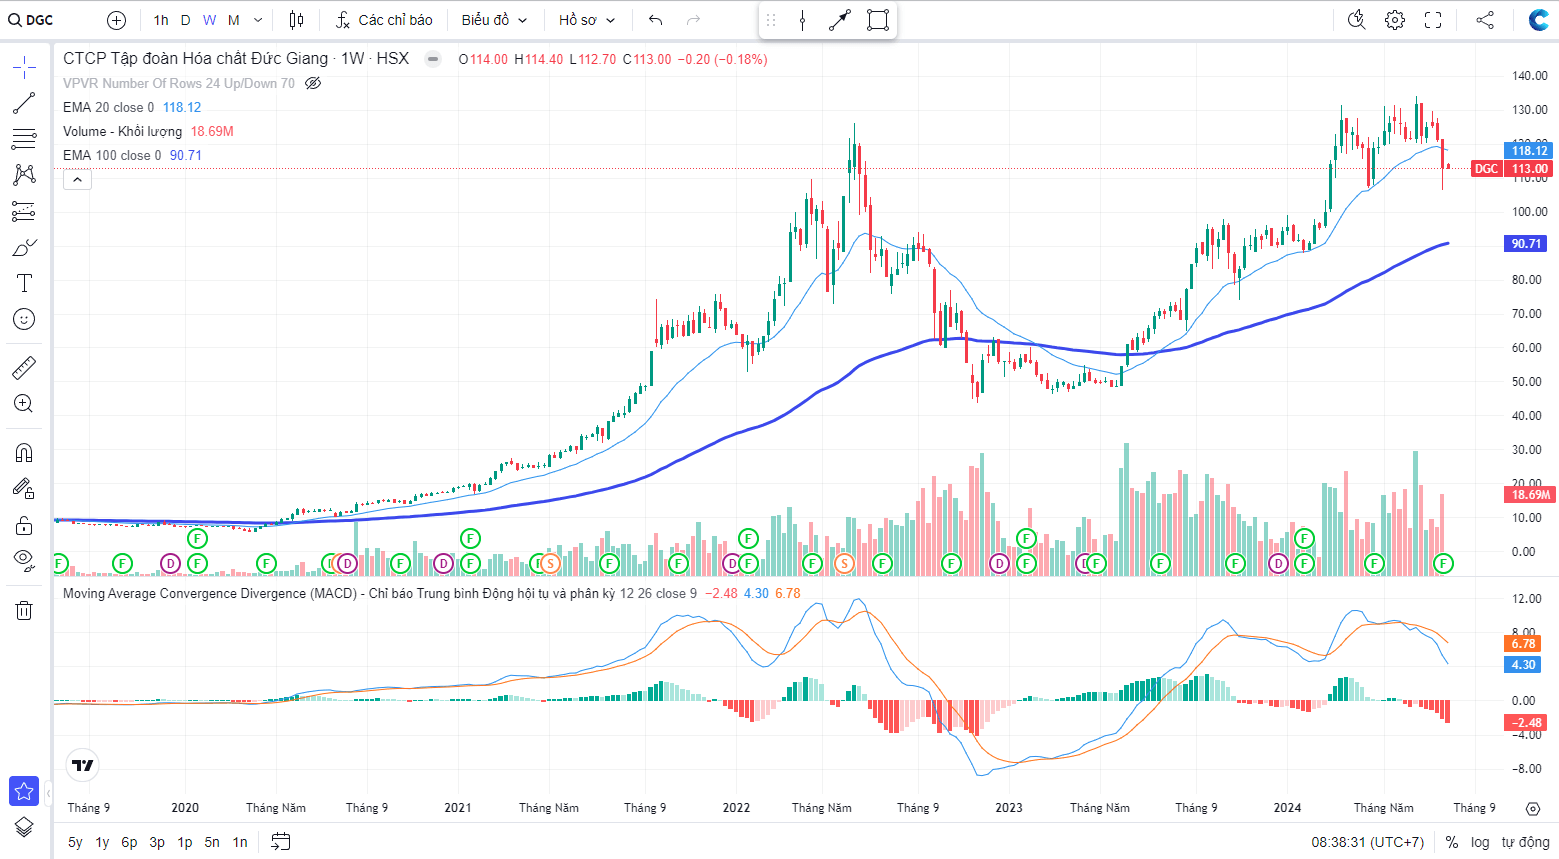Viewport: 1559px width, 859px height.
Task: Toggle tự động auto scale
Action: (1525, 842)
